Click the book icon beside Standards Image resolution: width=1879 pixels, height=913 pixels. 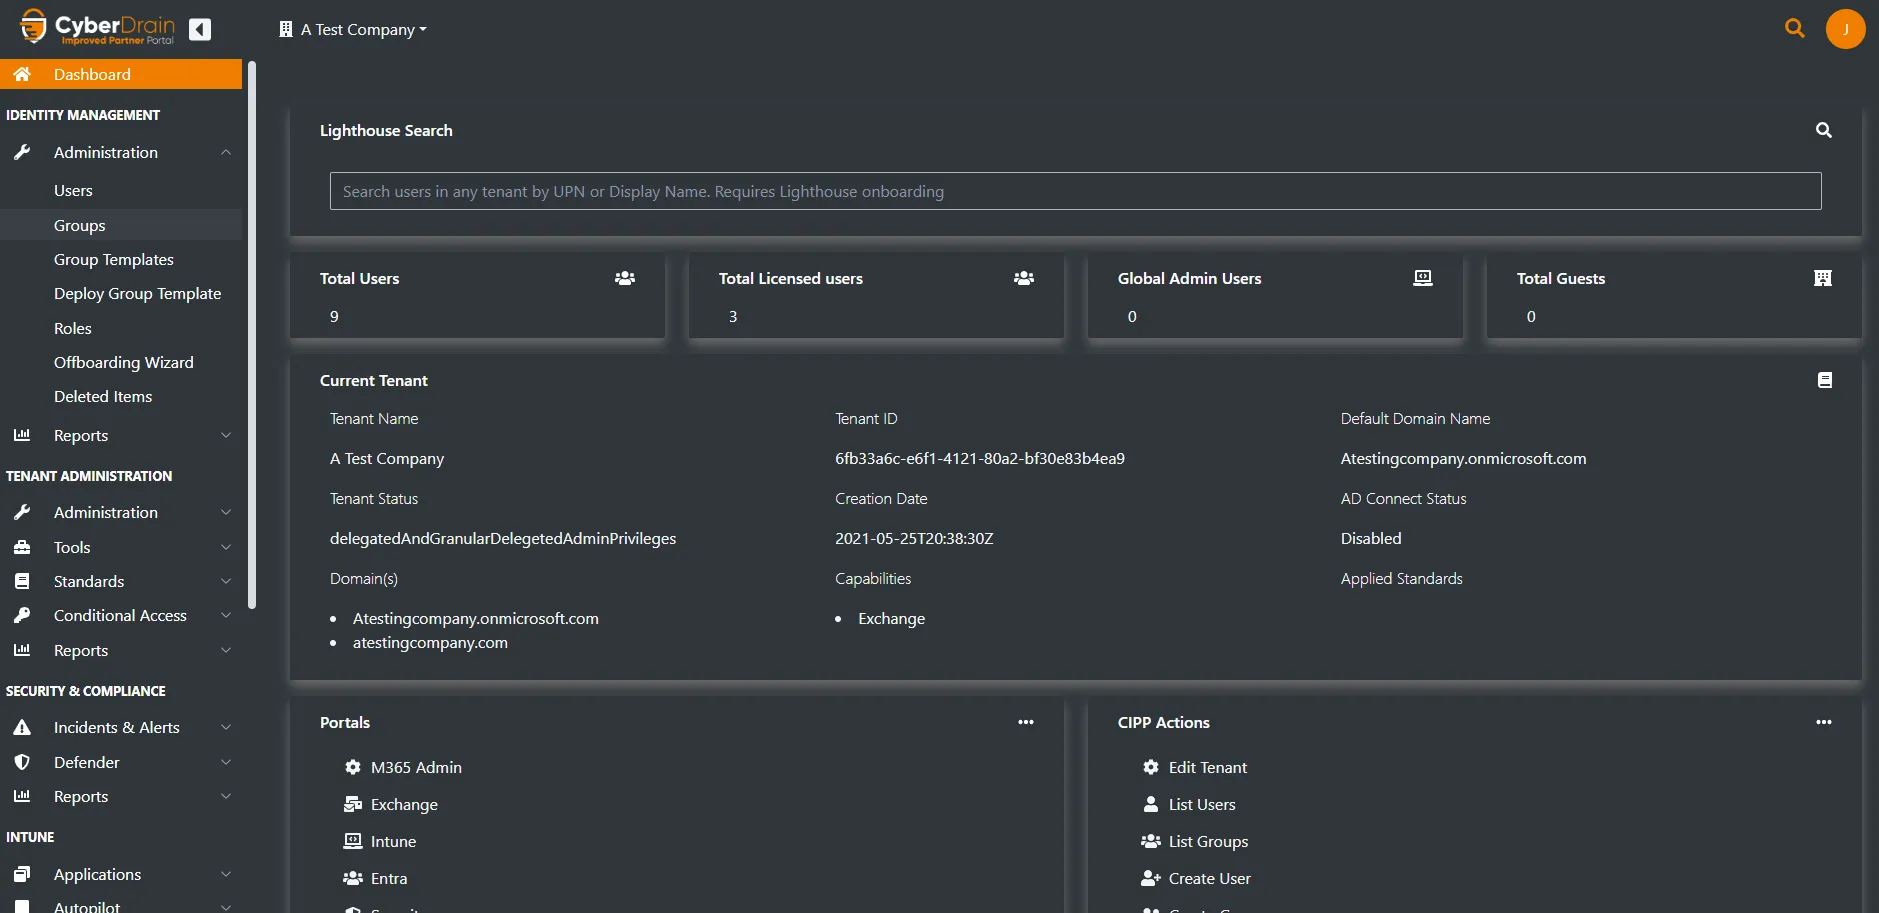(22, 581)
